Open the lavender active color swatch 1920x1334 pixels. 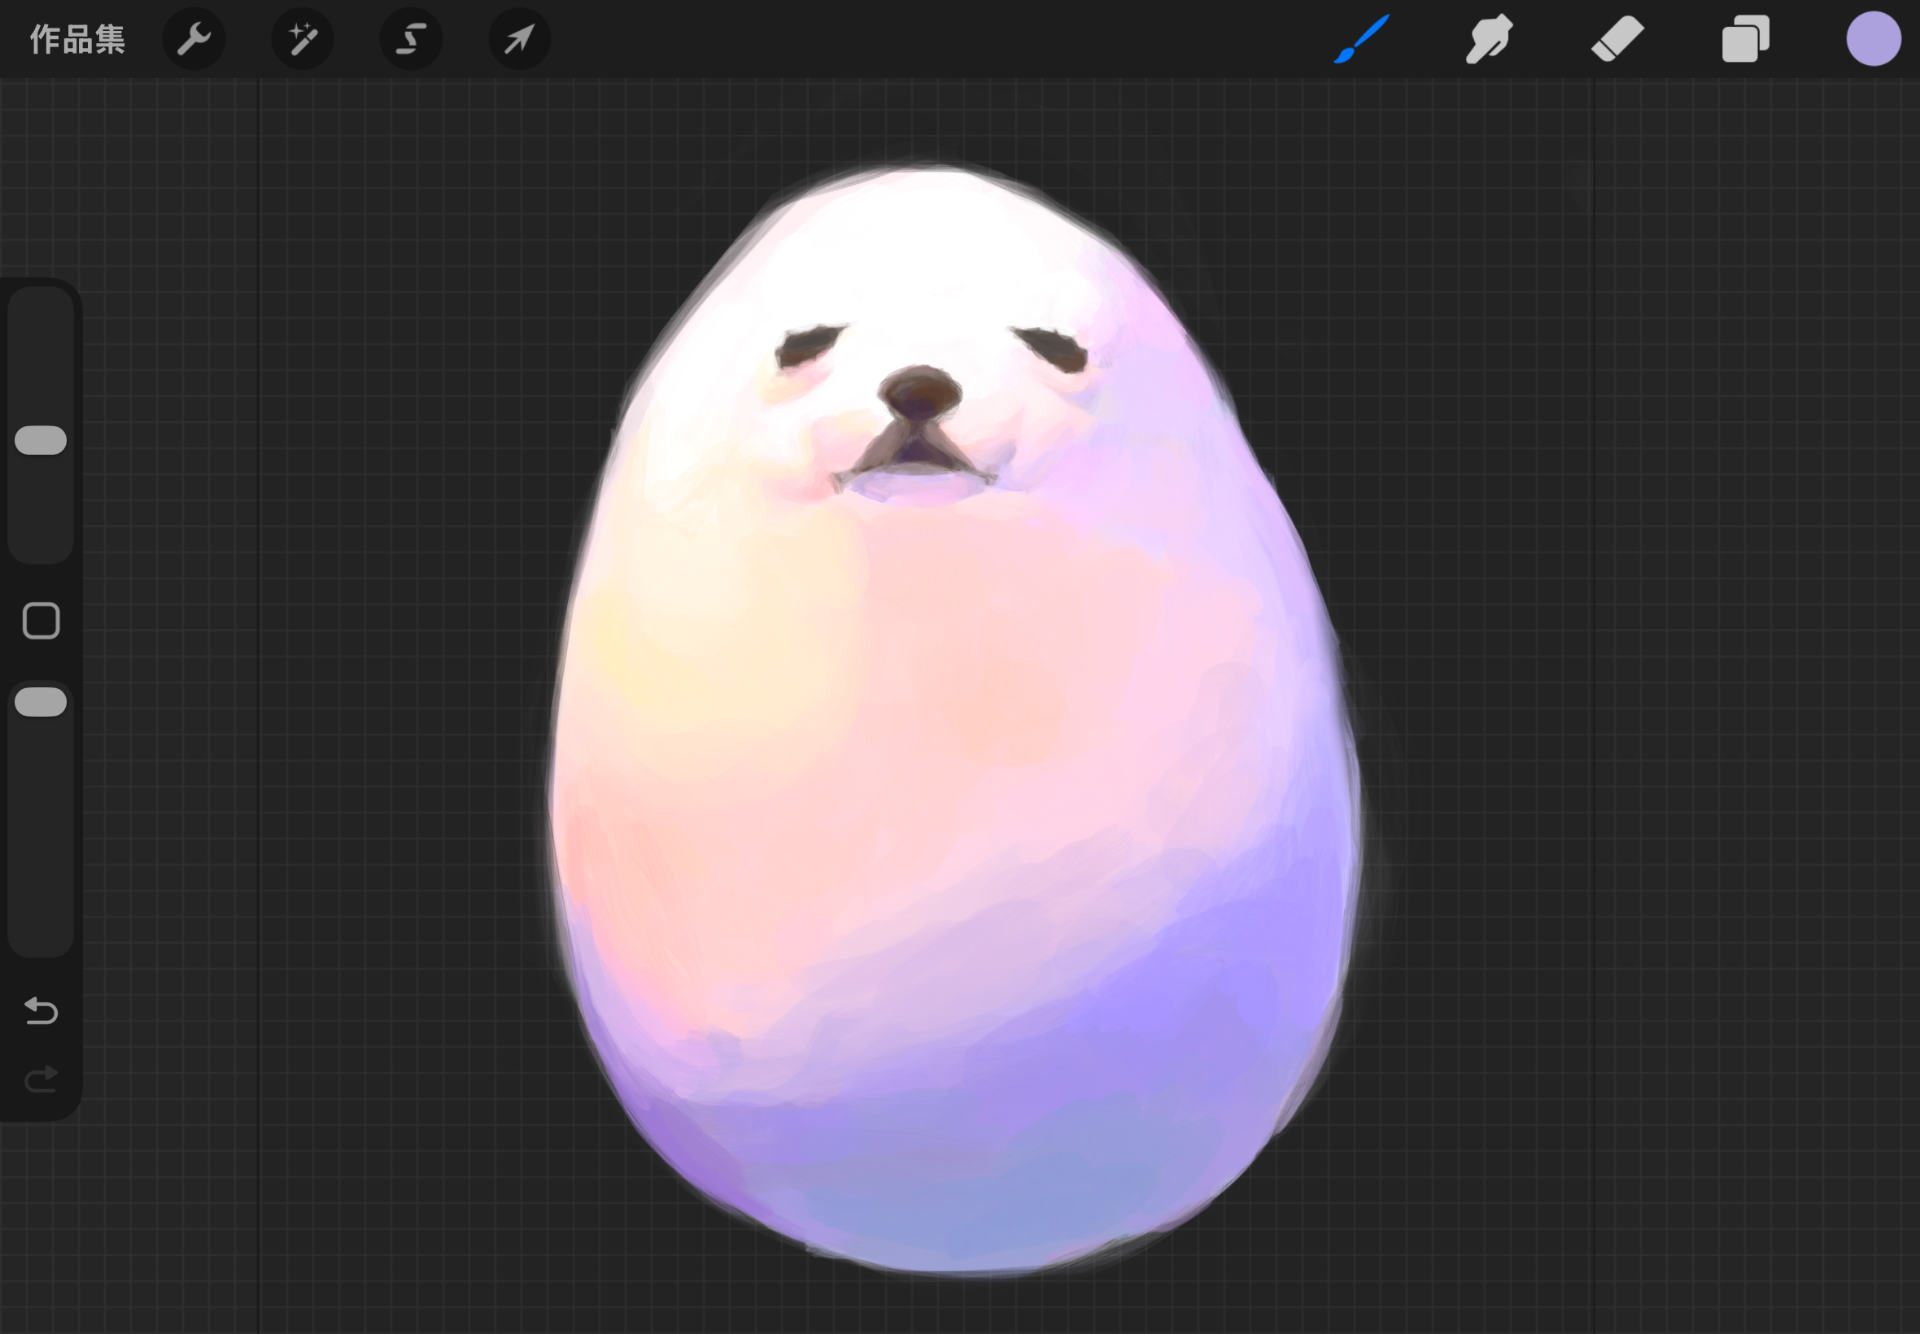coord(1873,40)
